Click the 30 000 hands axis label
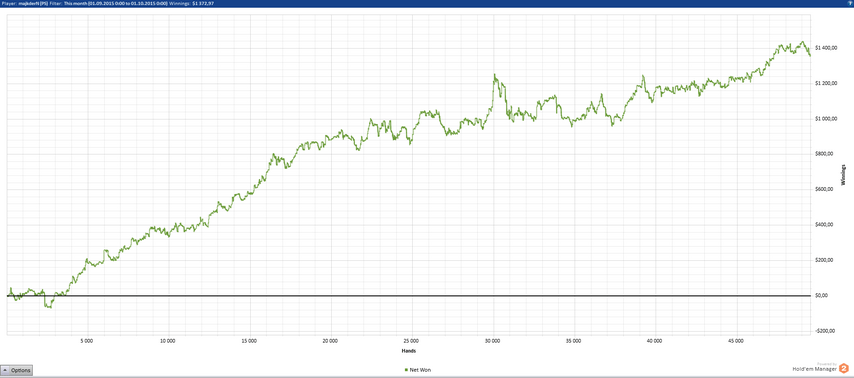 tap(492, 341)
